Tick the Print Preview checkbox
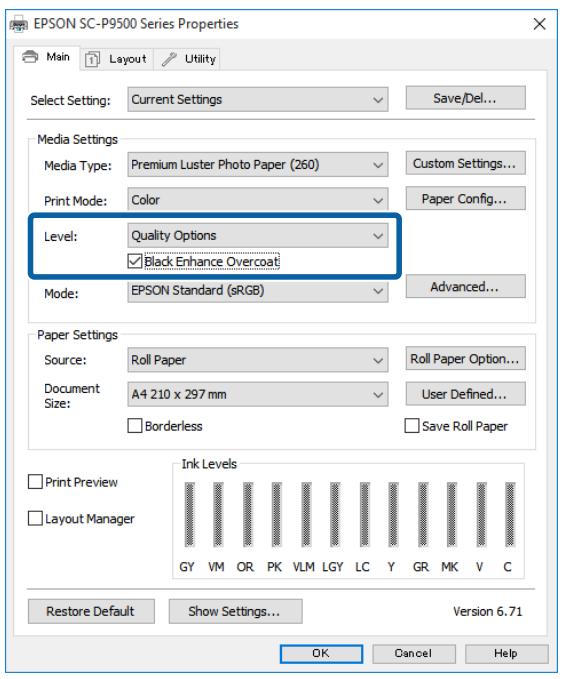Viewport: 562px width, 679px height. pos(35,482)
